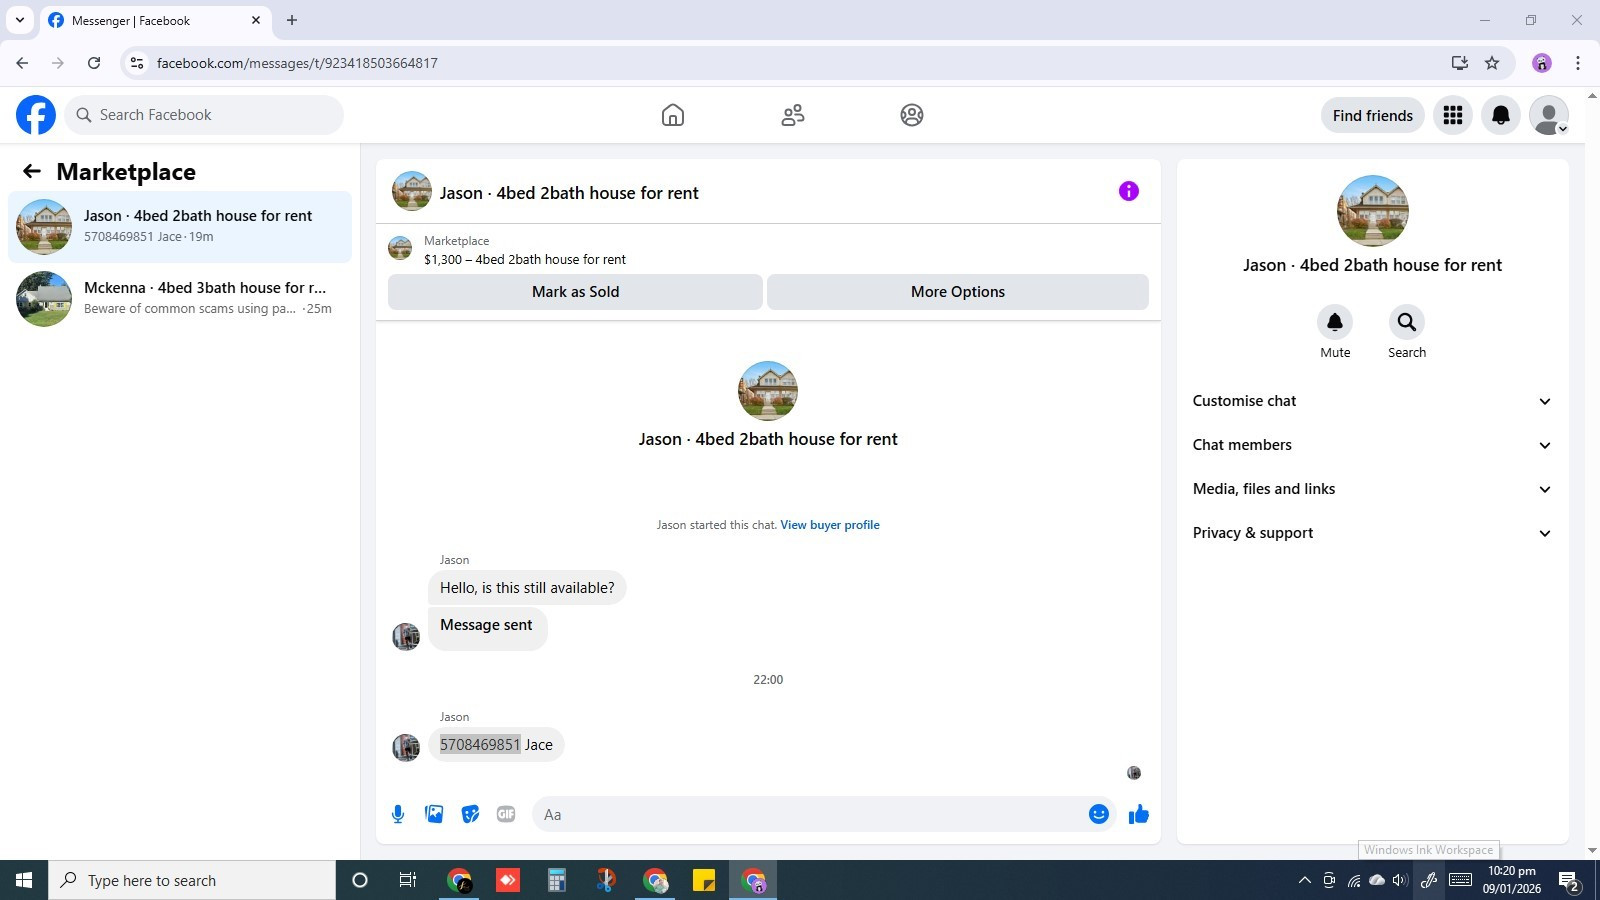Switch to Messenger | Facebook tab
Screen dimensions: 1600x900
(155, 20)
